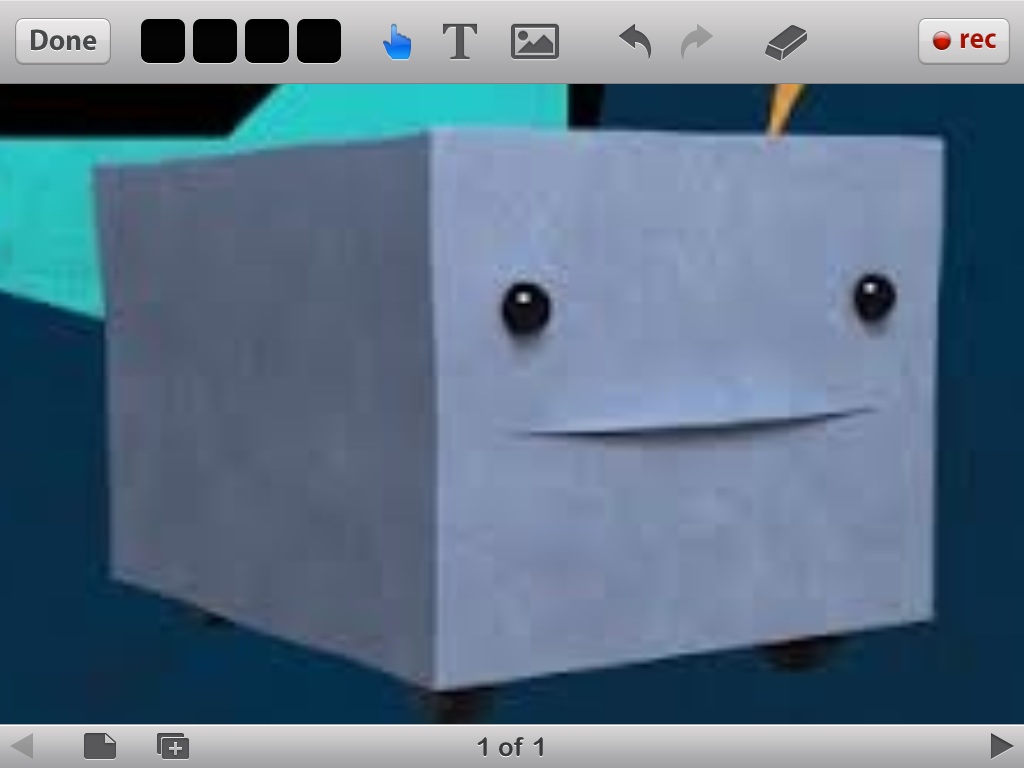Image resolution: width=1024 pixels, height=768 pixels.
Task: Choose the blue pointer hand tool
Action: click(x=397, y=42)
